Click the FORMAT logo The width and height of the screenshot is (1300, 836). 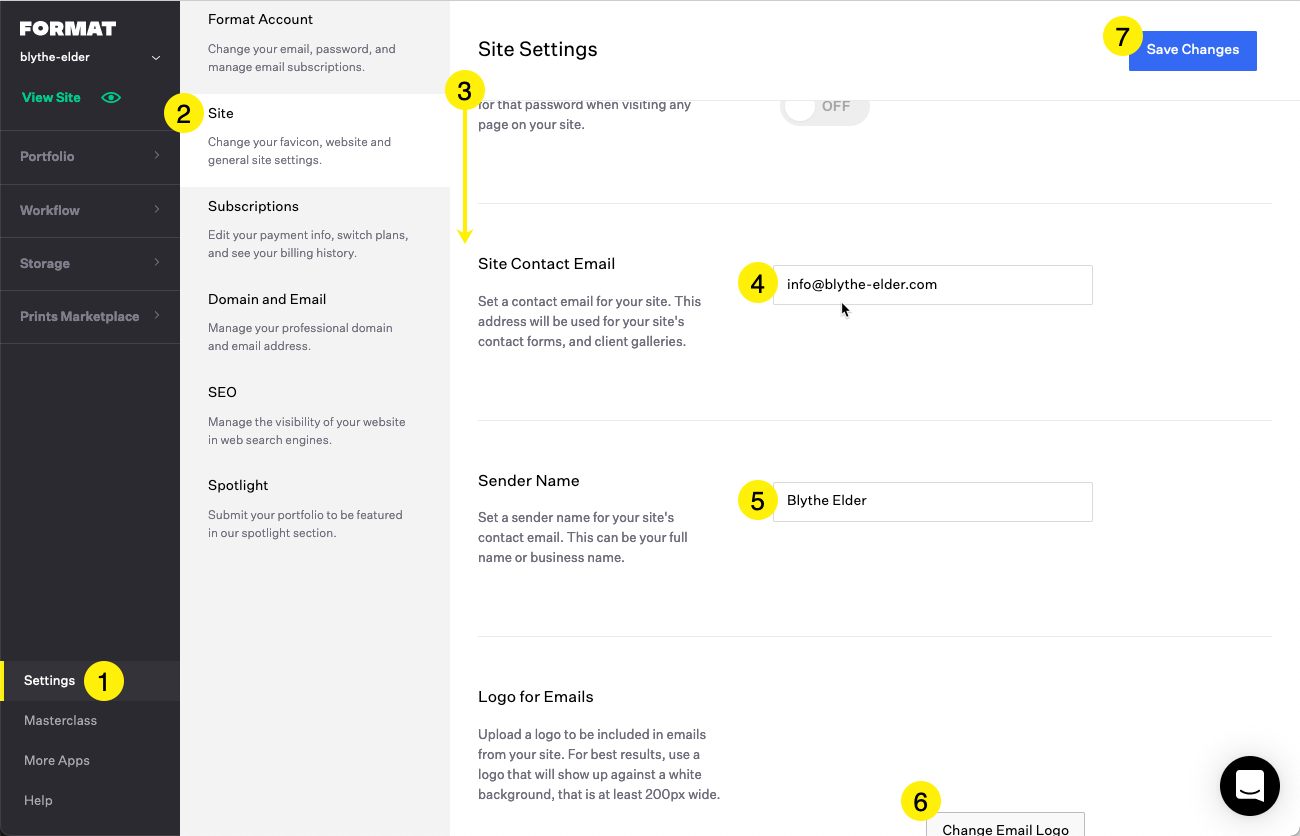coord(68,28)
